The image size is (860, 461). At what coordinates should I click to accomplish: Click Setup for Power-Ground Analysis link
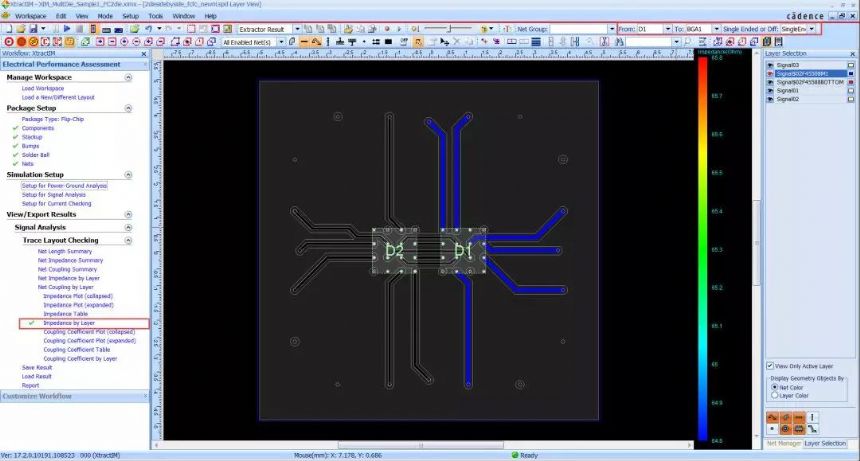[64, 186]
